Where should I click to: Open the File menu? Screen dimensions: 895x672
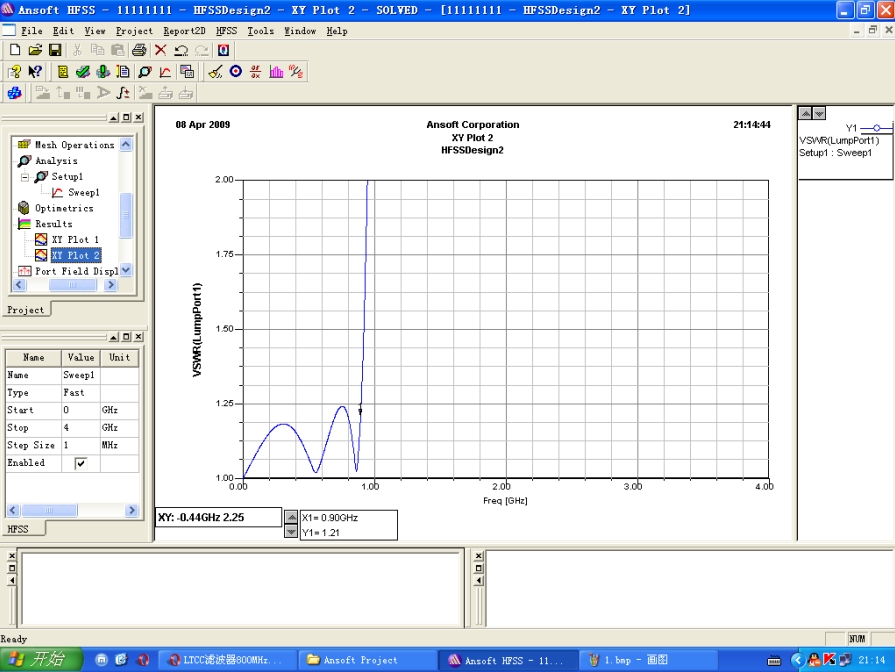pyautogui.click(x=32, y=31)
